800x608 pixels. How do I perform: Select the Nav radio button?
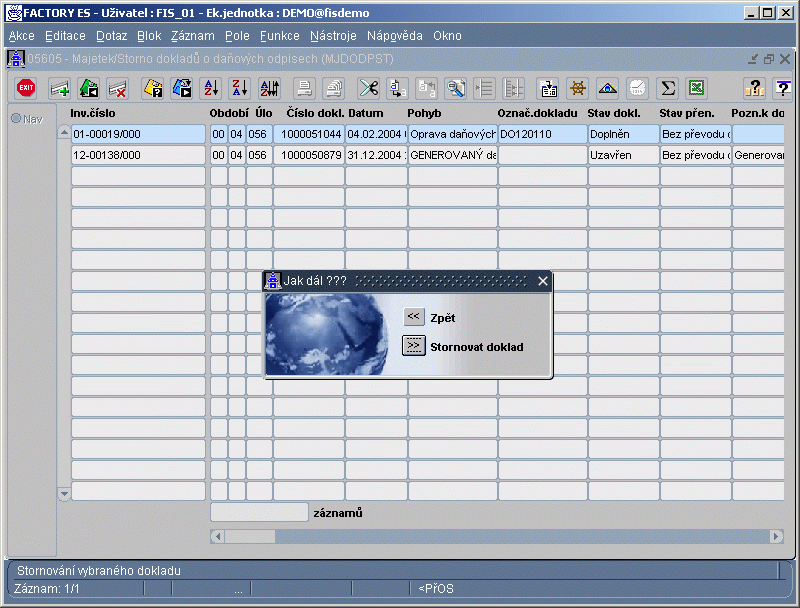click(16, 118)
